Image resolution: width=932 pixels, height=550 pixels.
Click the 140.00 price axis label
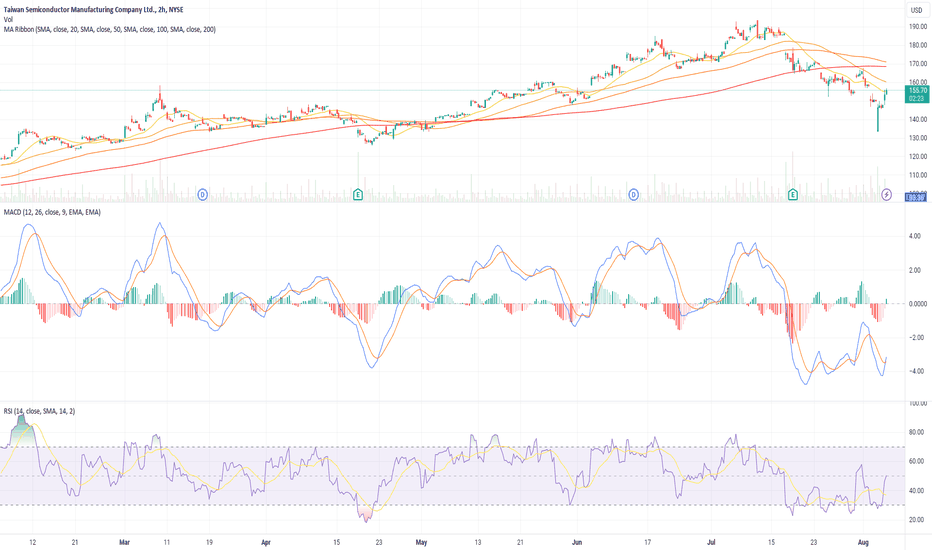click(x=918, y=120)
